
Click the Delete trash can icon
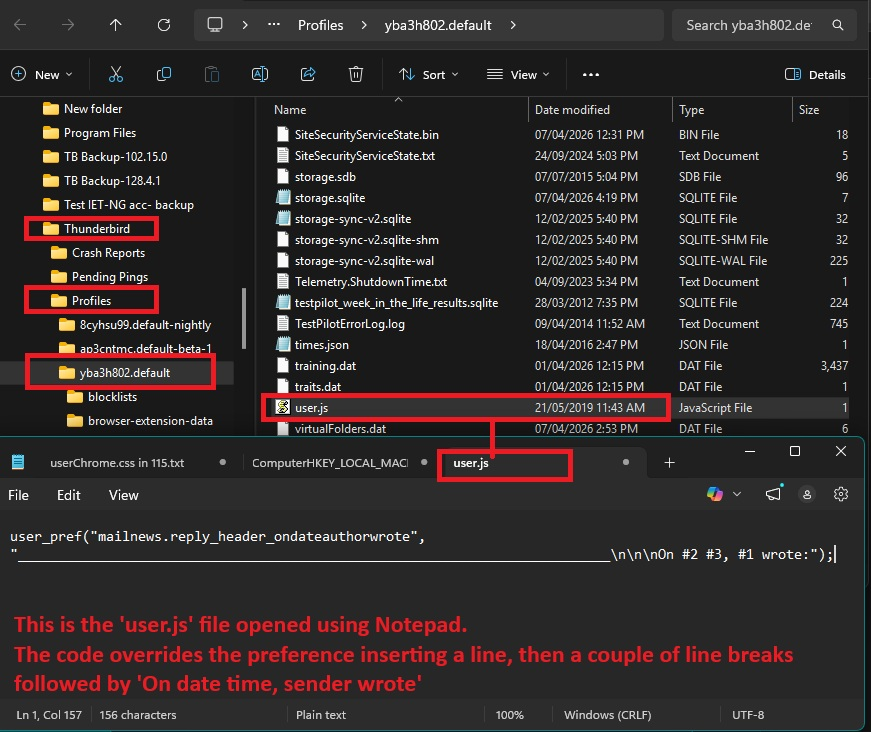coord(356,74)
